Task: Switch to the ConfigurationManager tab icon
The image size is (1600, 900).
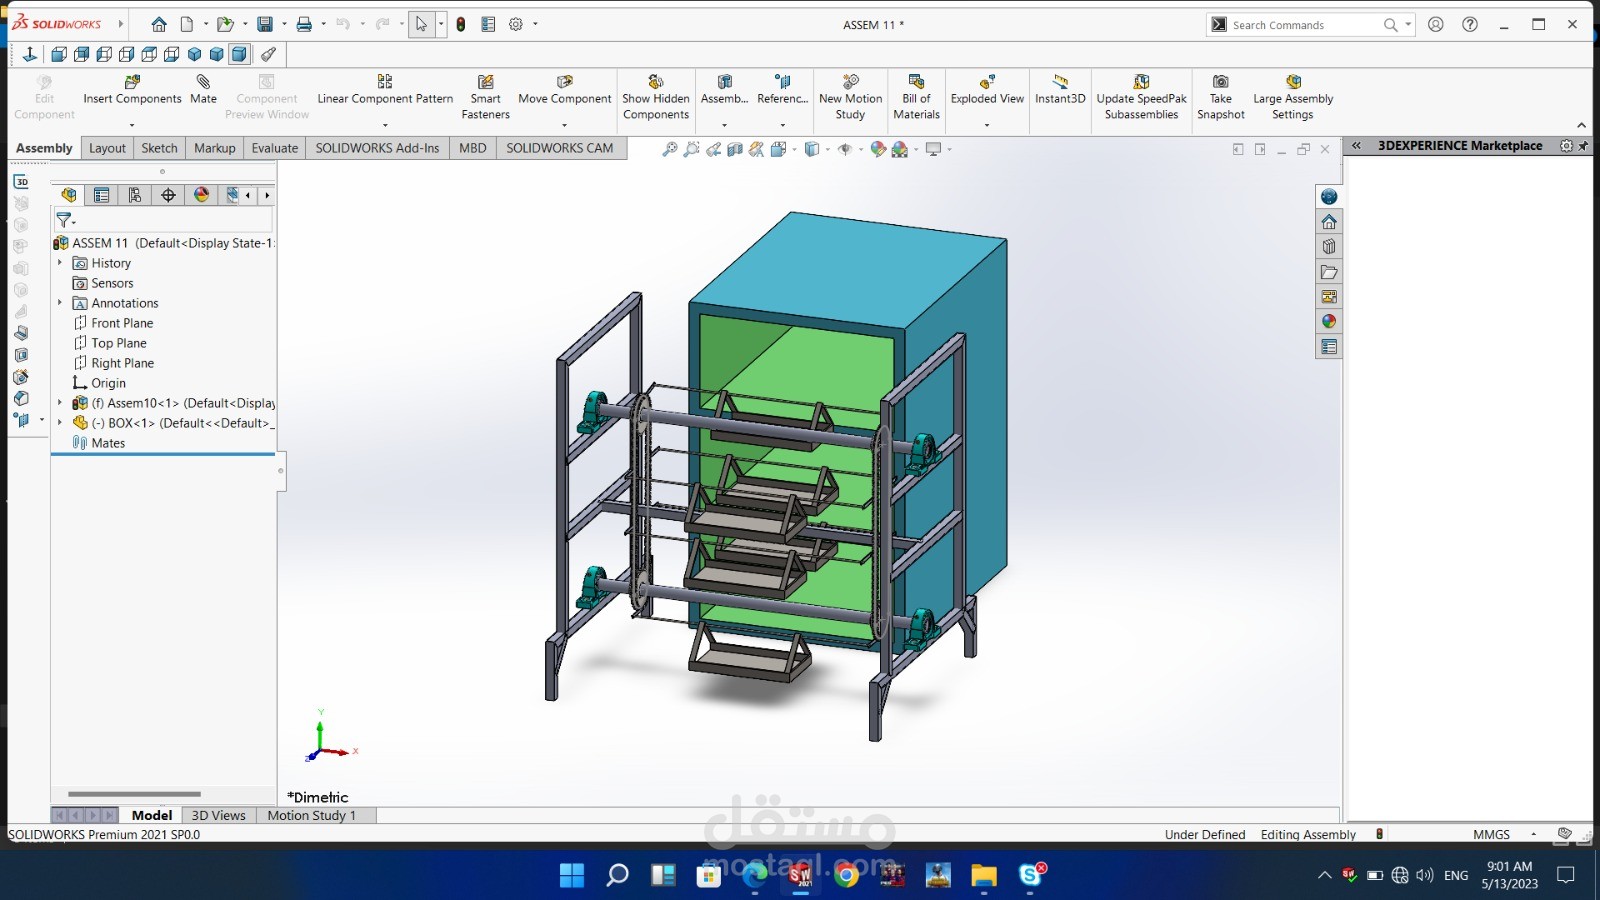Action: [135, 195]
